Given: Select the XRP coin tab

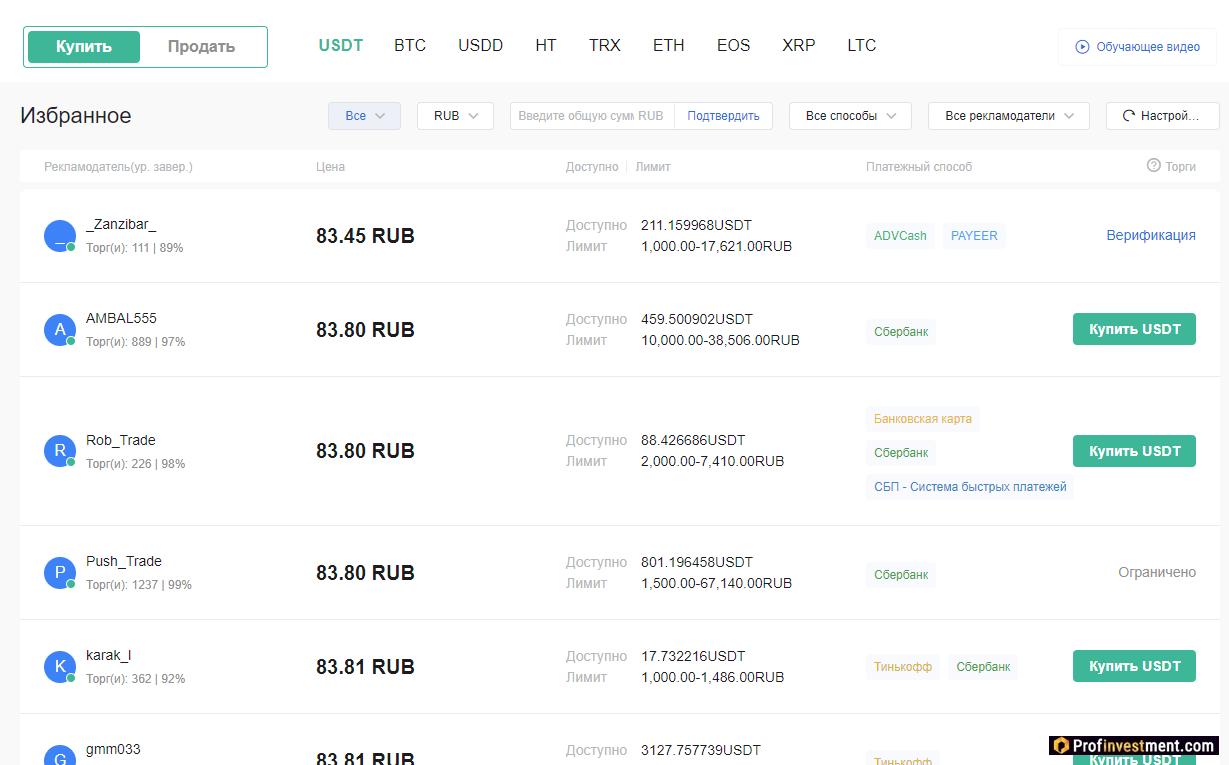Looking at the screenshot, I should [799, 46].
